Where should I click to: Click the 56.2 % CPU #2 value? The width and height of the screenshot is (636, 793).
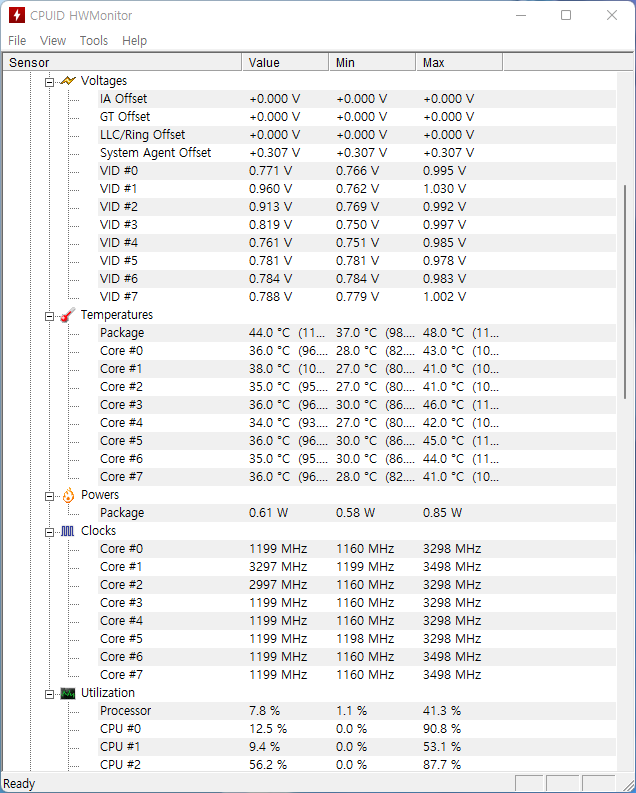point(268,765)
